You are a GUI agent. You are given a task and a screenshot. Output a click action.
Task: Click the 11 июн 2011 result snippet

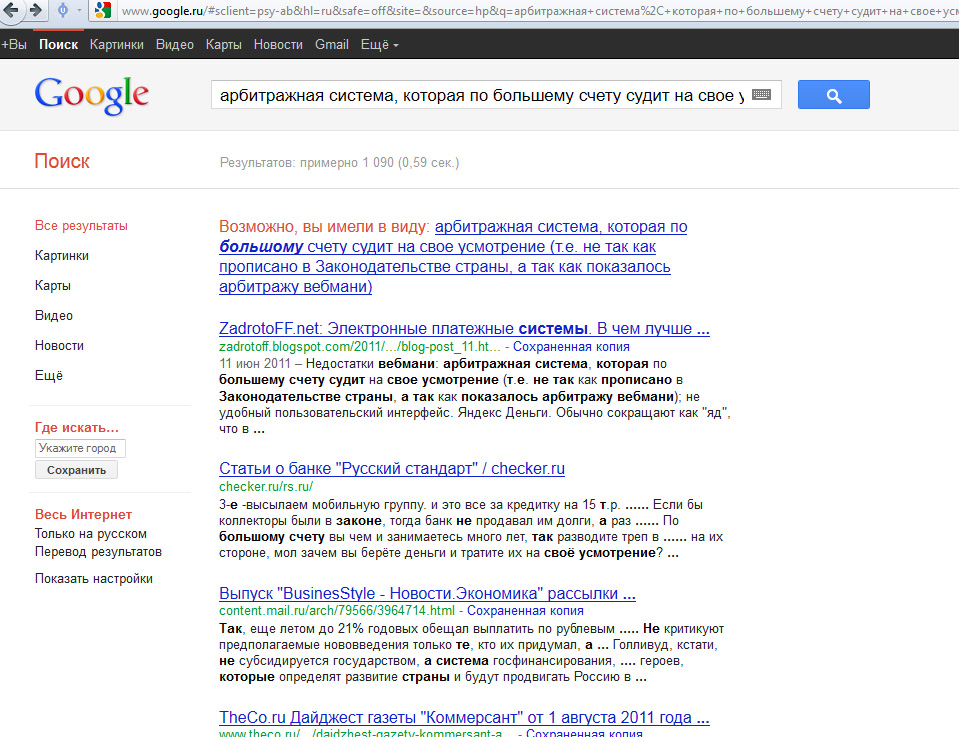(475, 396)
